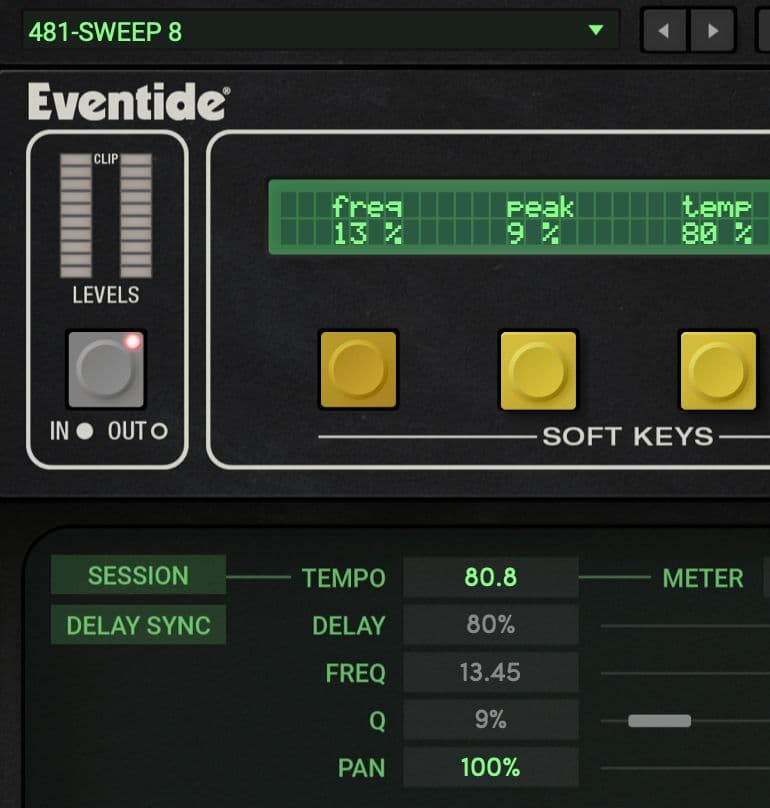Open the 481-SWEEP 8 preset dropdown
The height and width of the screenshot is (808, 770).
[x=321, y=31]
